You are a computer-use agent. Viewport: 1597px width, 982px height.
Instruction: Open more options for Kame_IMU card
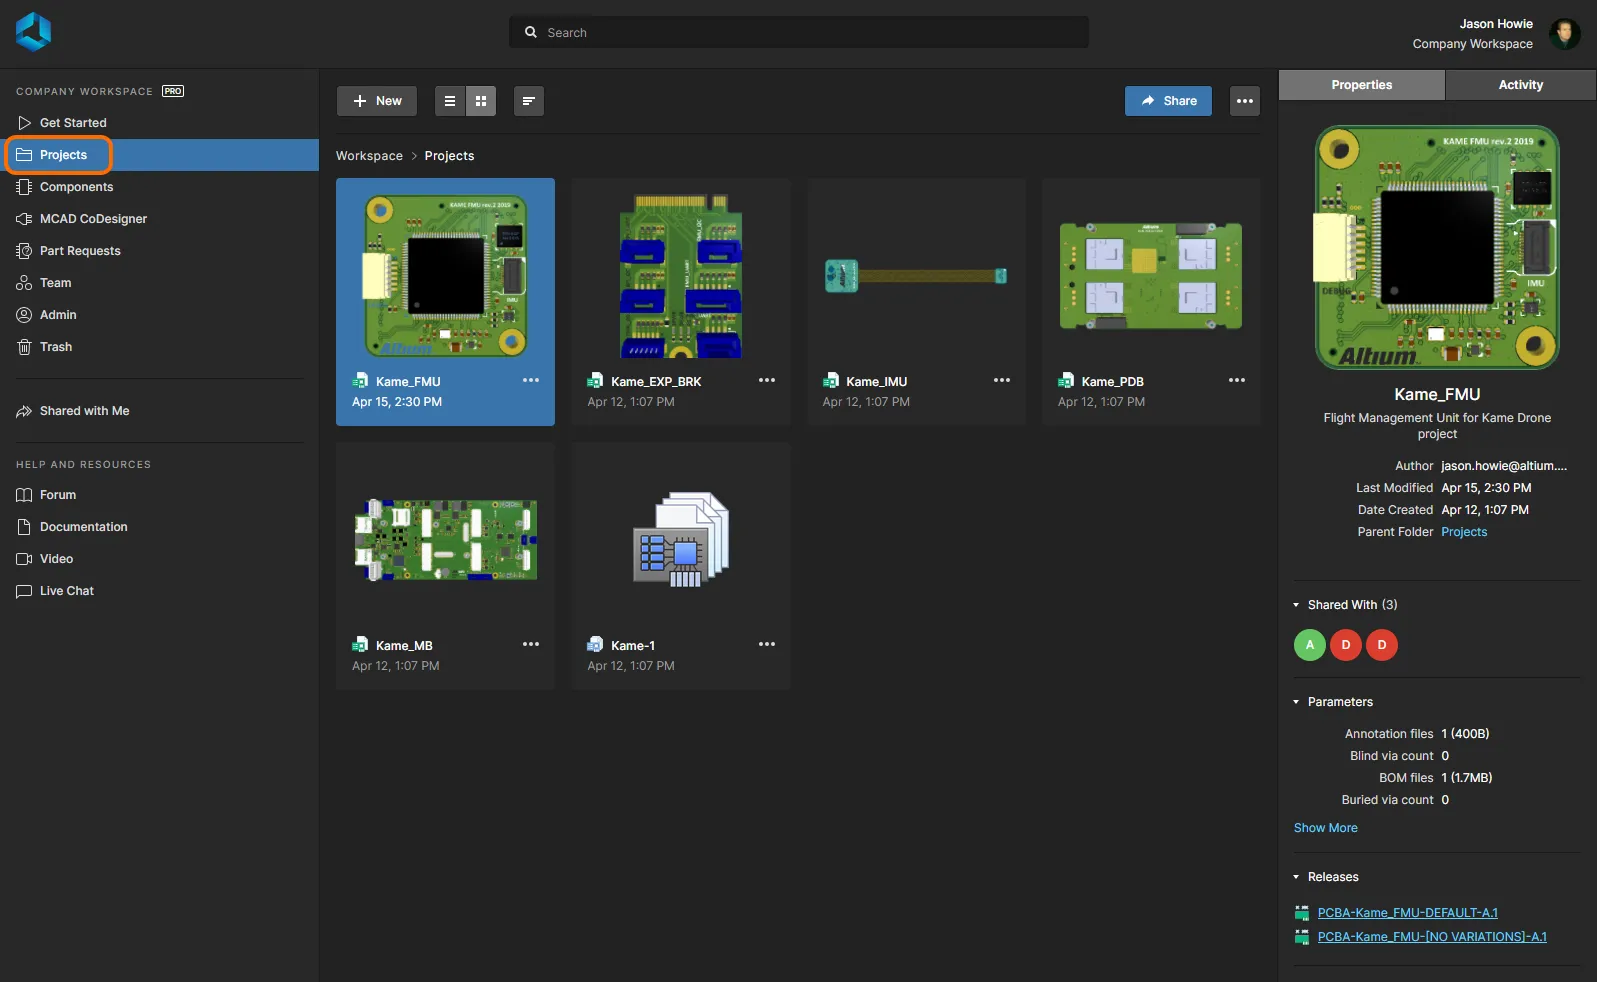click(x=1002, y=380)
